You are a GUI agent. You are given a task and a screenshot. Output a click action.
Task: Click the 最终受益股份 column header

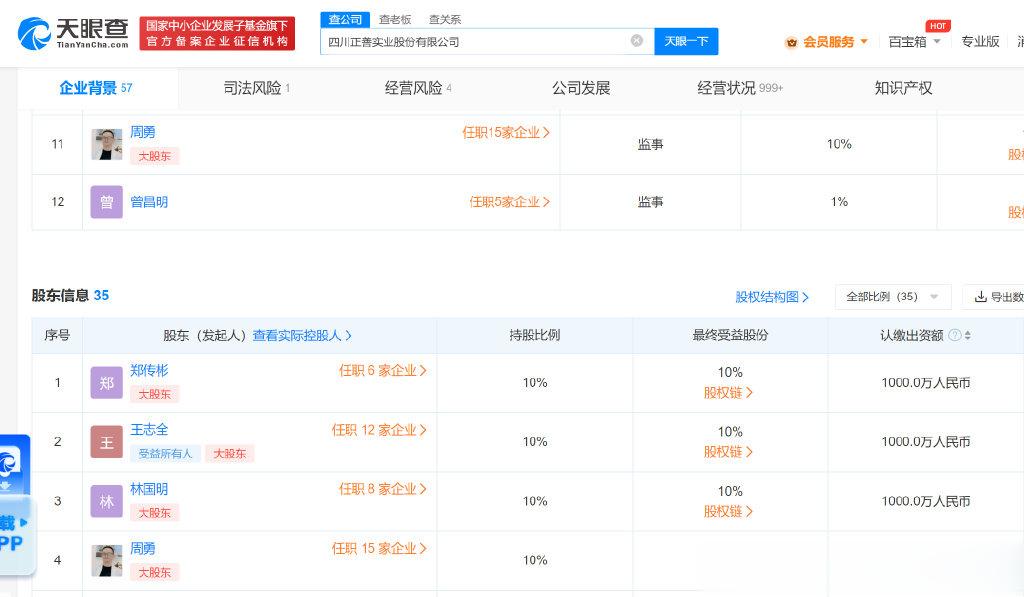click(x=729, y=335)
